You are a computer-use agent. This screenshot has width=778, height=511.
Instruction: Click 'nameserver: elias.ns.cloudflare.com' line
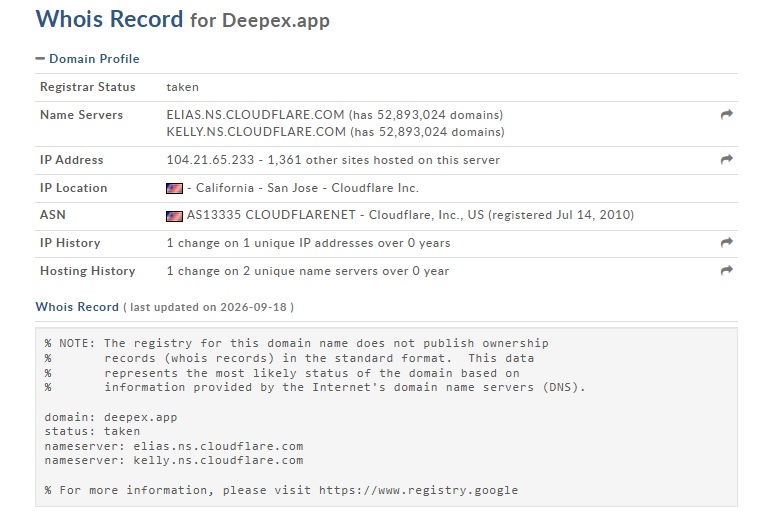coord(174,446)
